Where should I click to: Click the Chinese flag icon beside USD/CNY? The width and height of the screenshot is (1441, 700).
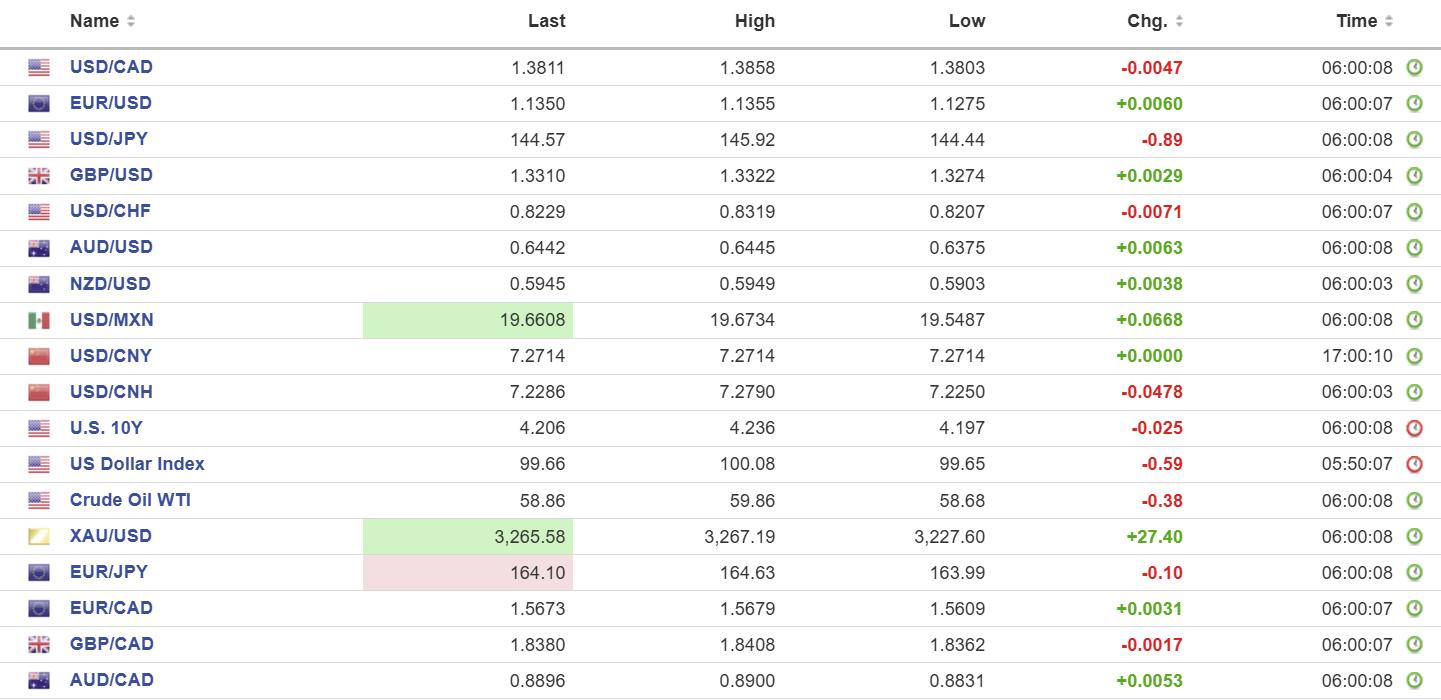pyautogui.click(x=39, y=357)
